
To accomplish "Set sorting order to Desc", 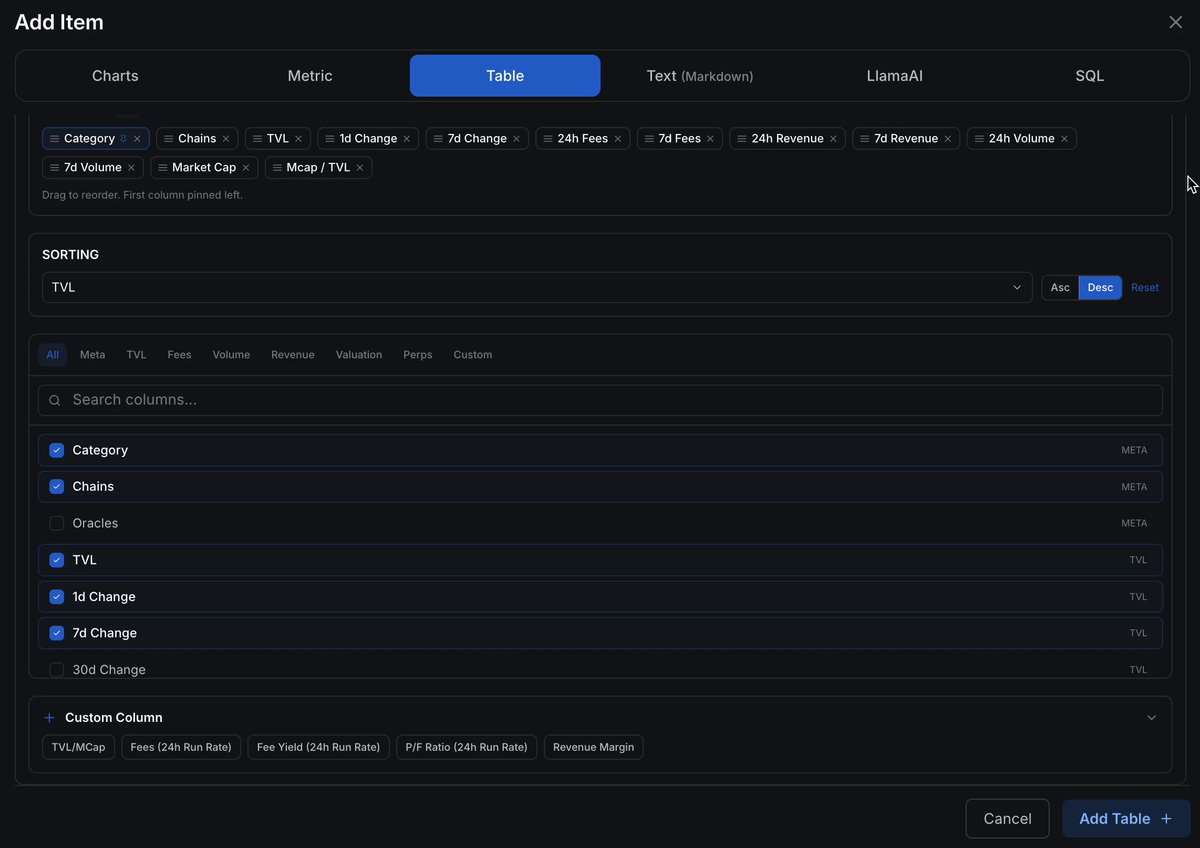I will (1100, 288).
